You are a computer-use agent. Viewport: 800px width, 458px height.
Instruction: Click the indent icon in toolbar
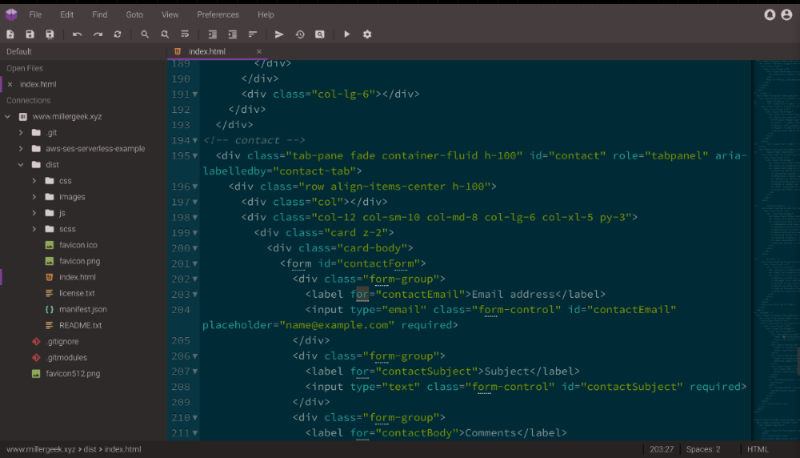[212, 34]
